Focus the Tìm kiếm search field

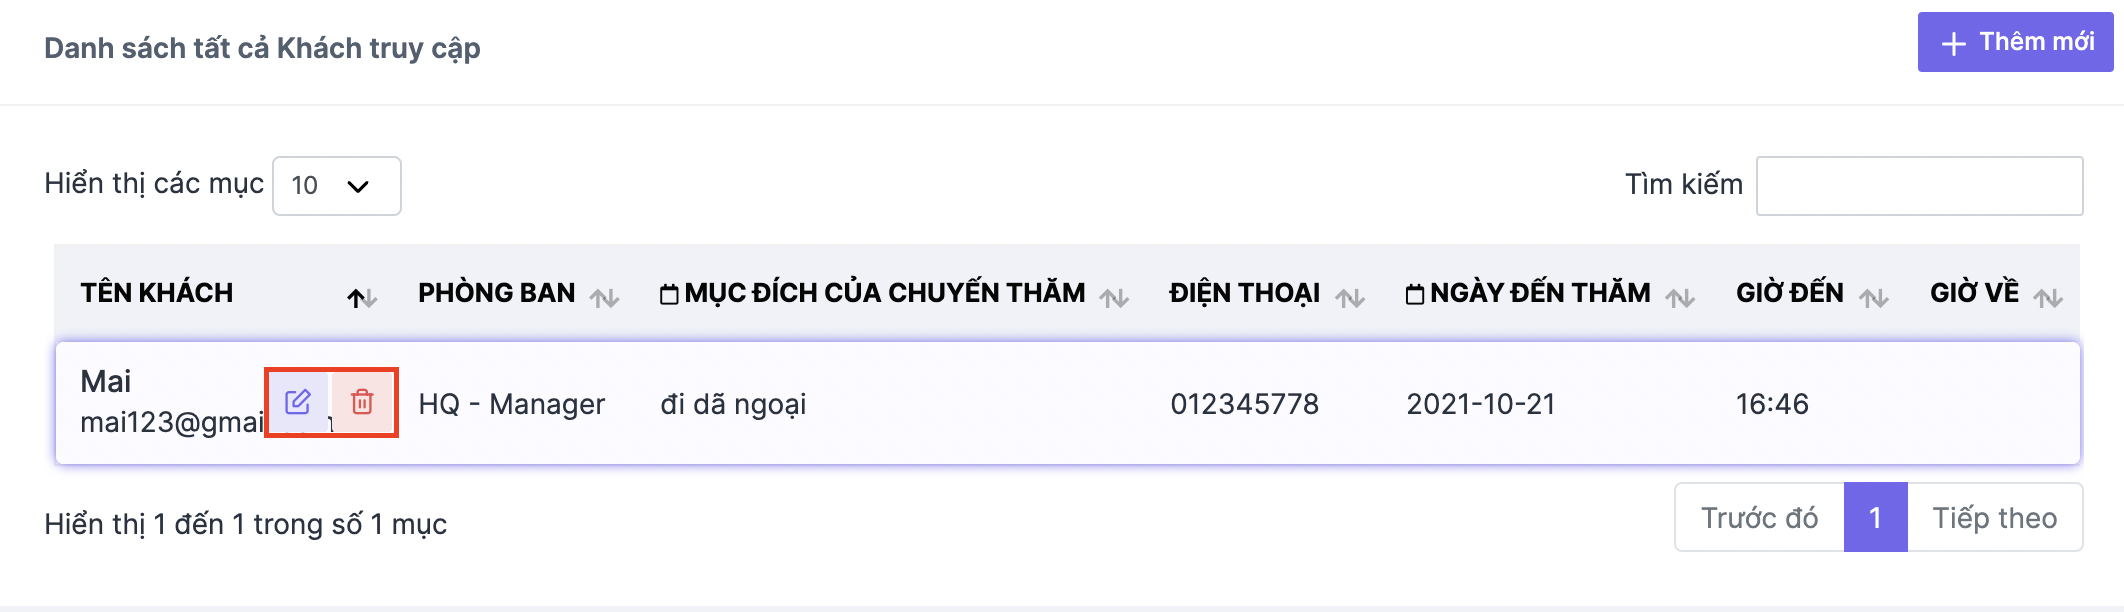click(x=1920, y=186)
